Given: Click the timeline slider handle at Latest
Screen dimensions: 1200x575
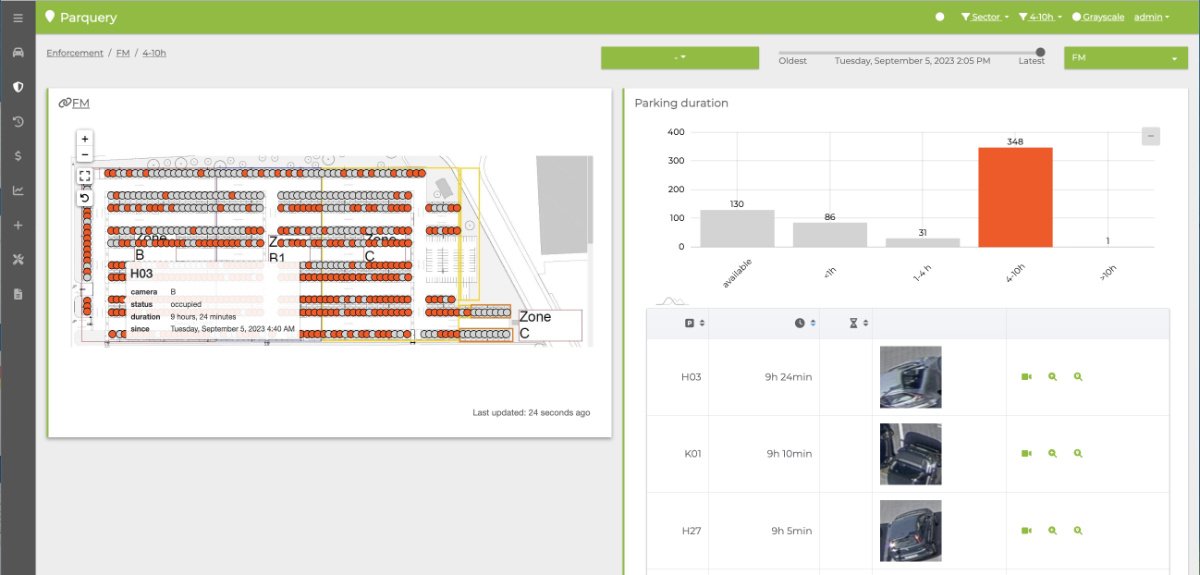Looking at the screenshot, I should (x=1040, y=52).
